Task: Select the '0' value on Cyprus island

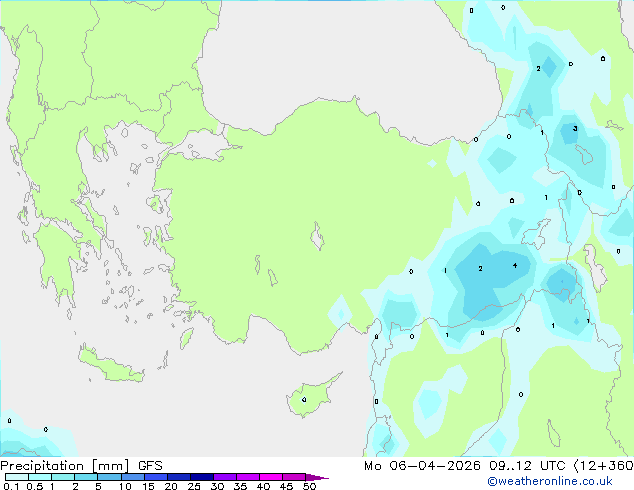Action: pyautogui.click(x=304, y=400)
